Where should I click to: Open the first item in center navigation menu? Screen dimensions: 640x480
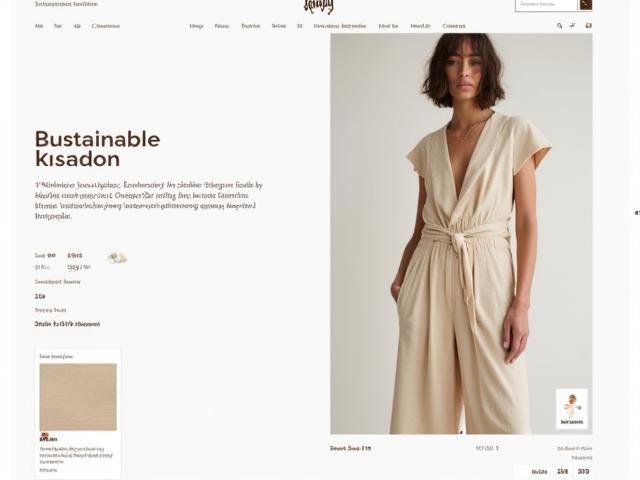[x=196, y=26]
